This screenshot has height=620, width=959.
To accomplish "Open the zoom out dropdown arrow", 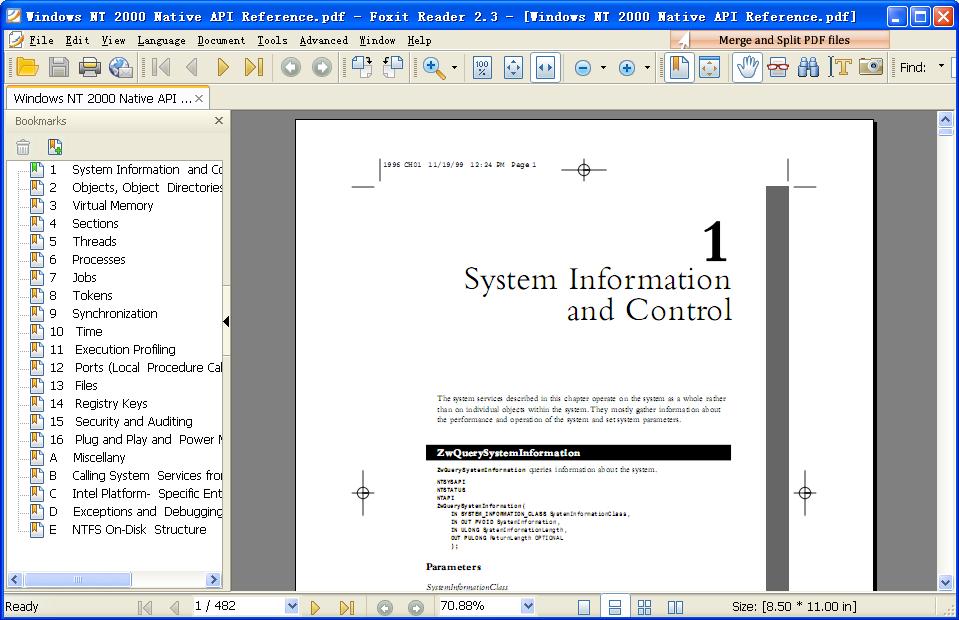I will tap(603, 67).
